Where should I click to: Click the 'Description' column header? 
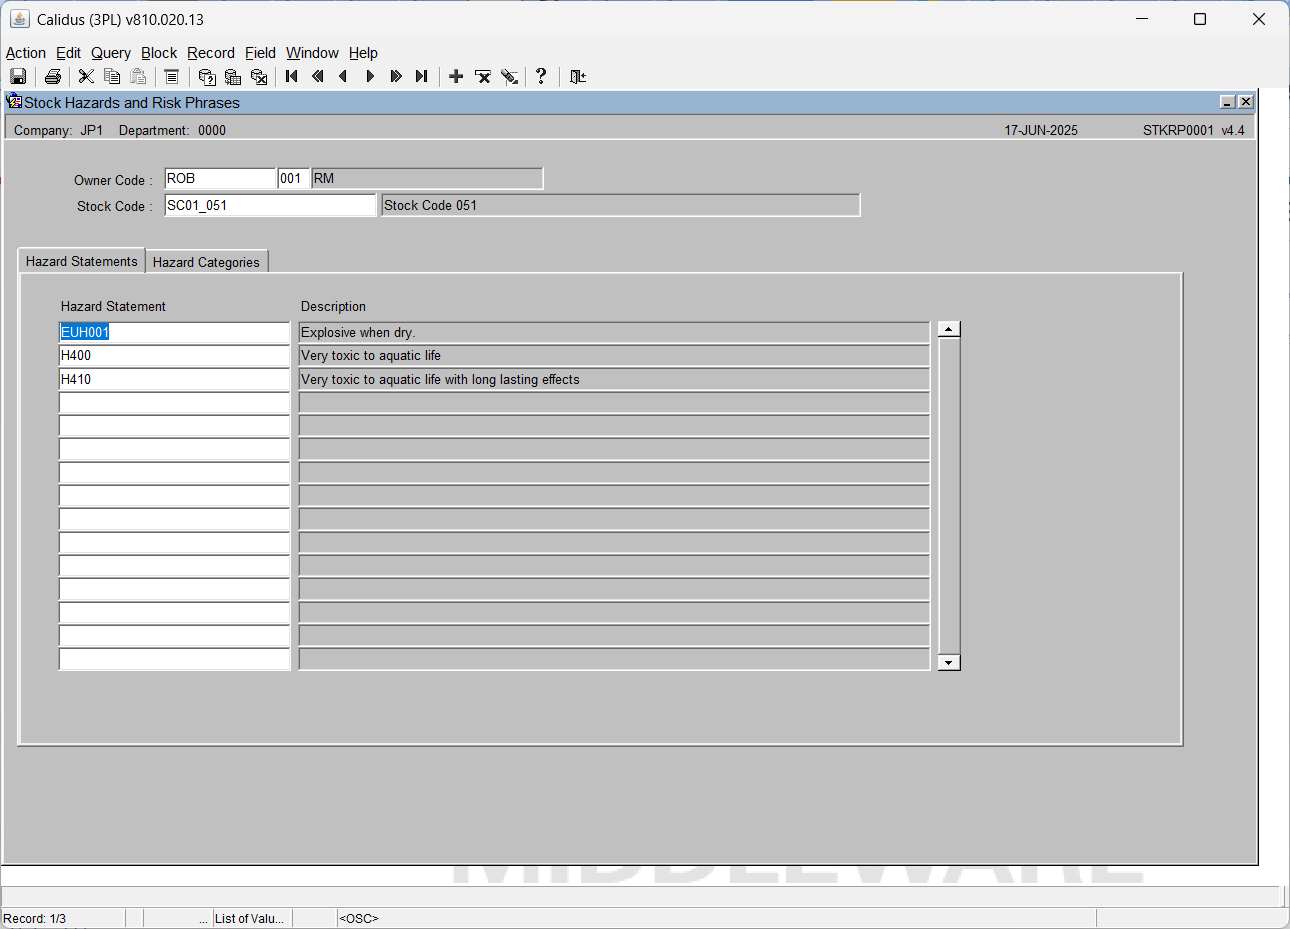click(x=333, y=306)
